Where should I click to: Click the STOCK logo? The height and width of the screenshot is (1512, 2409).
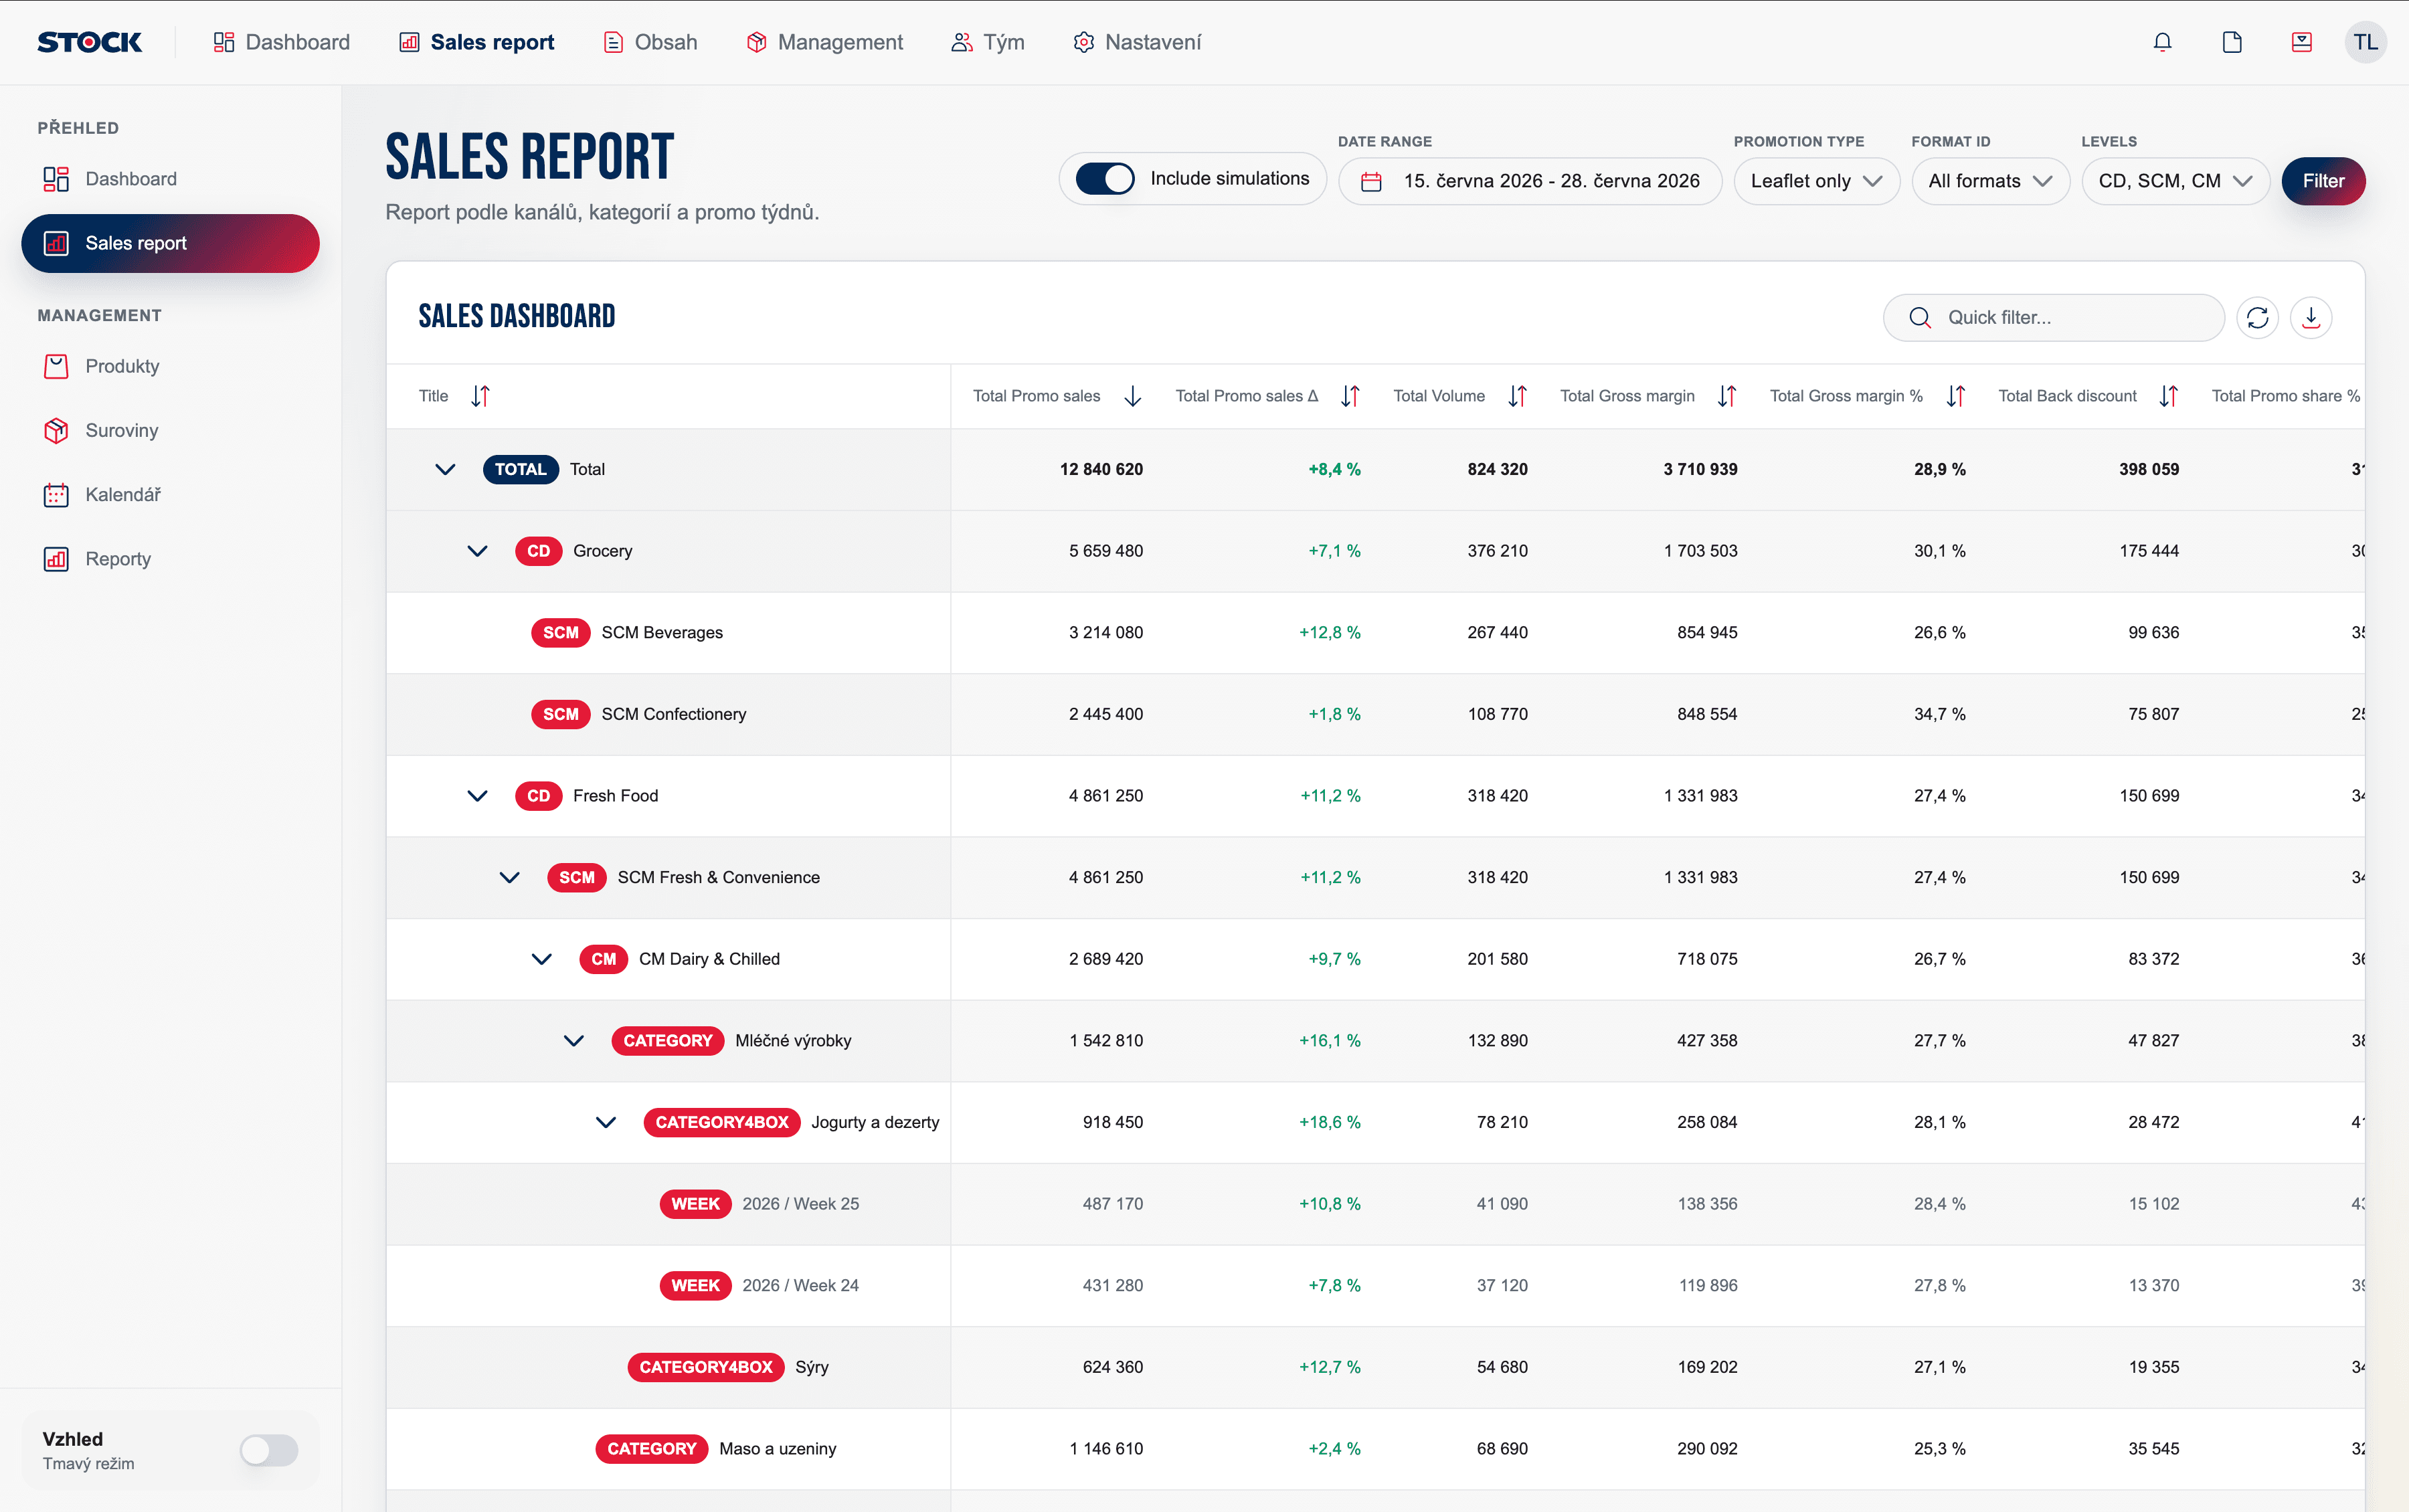click(90, 42)
